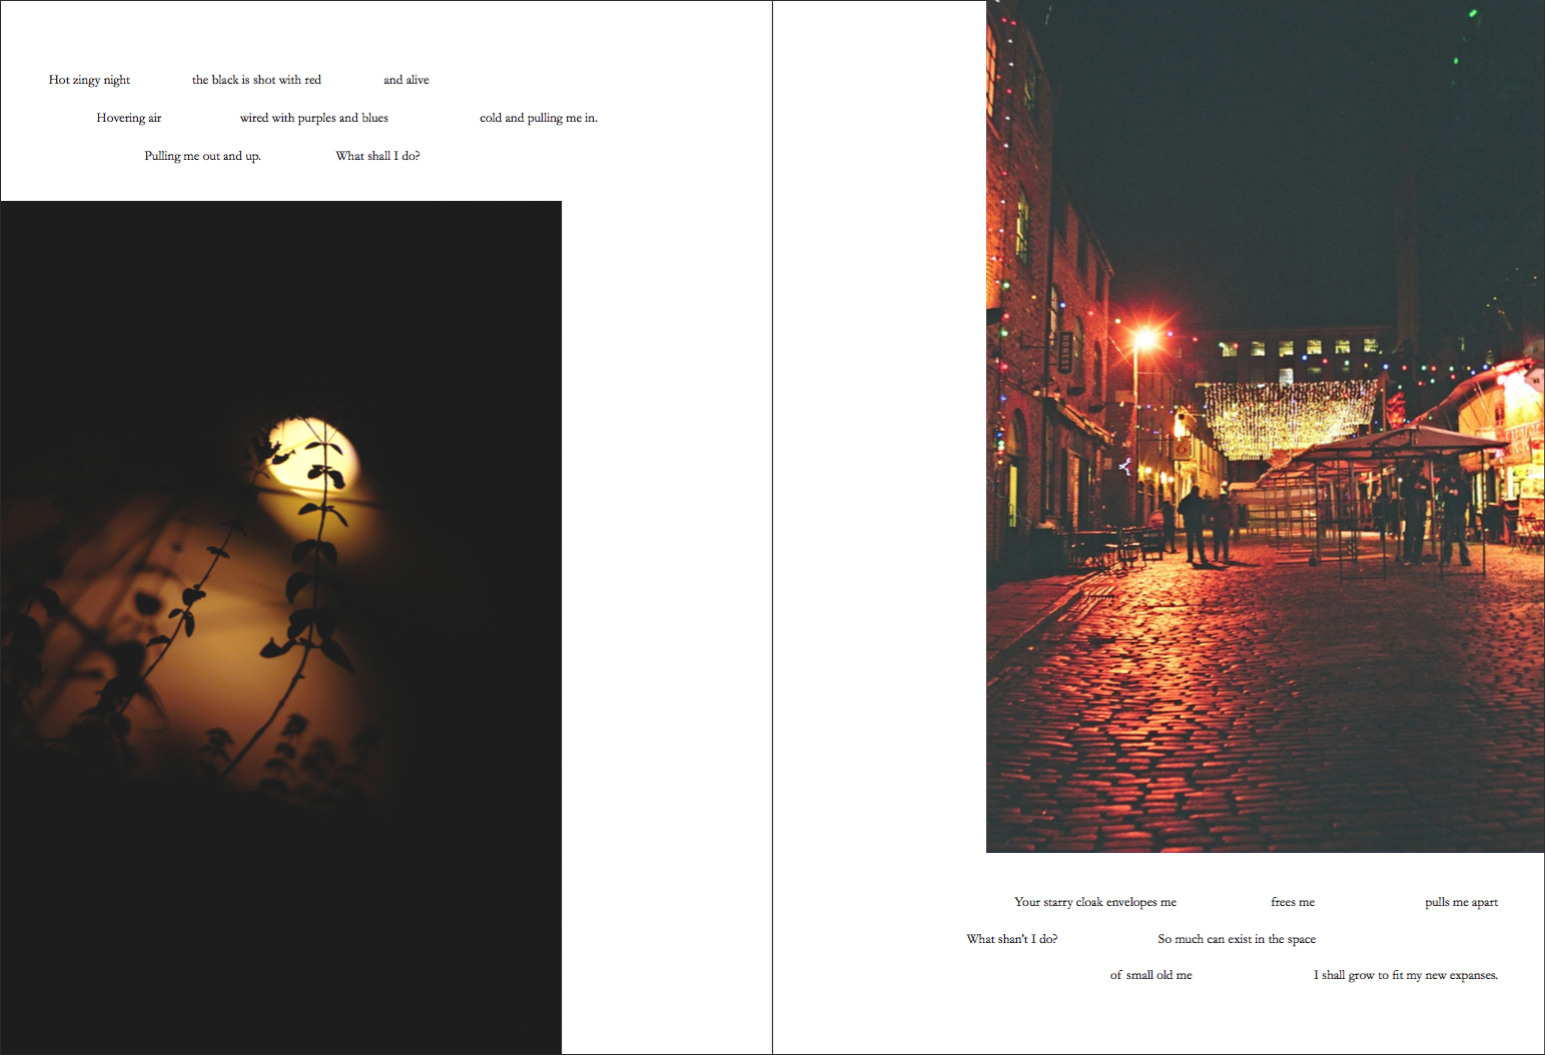Click 'cold and pulling me in.'
This screenshot has width=1545, height=1055.
click(x=538, y=118)
